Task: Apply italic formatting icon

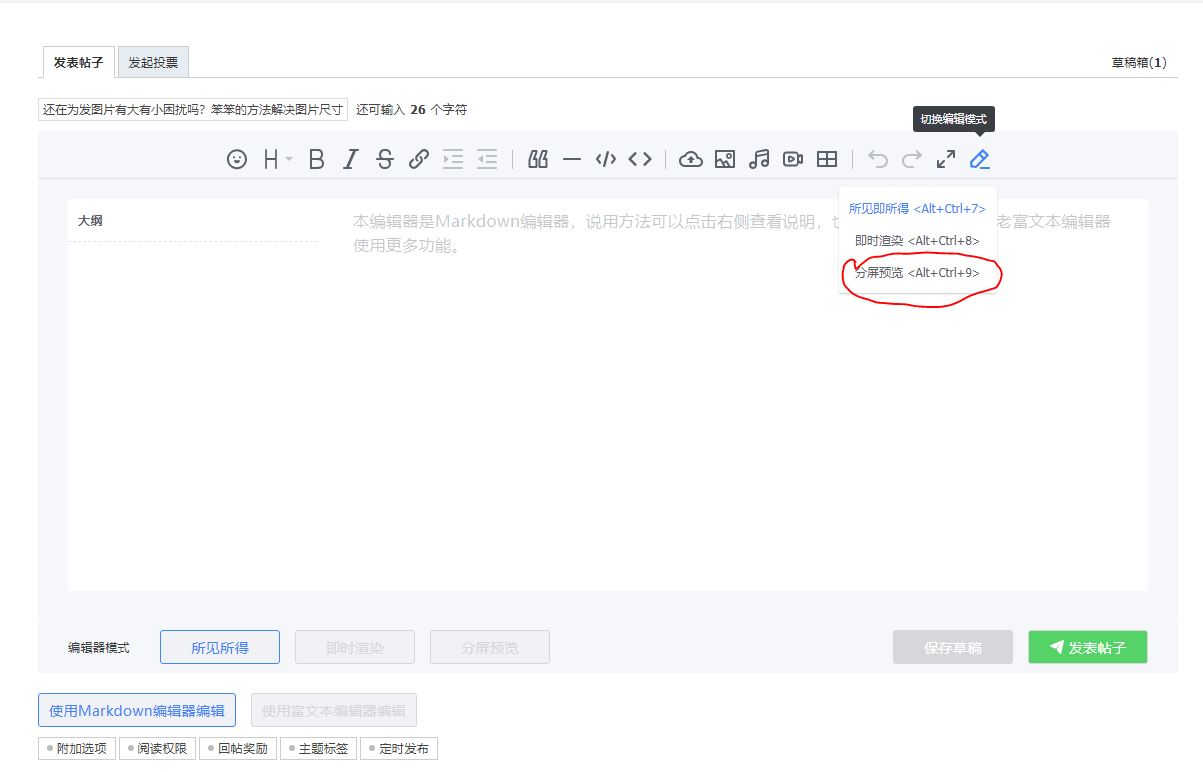Action: tap(350, 159)
